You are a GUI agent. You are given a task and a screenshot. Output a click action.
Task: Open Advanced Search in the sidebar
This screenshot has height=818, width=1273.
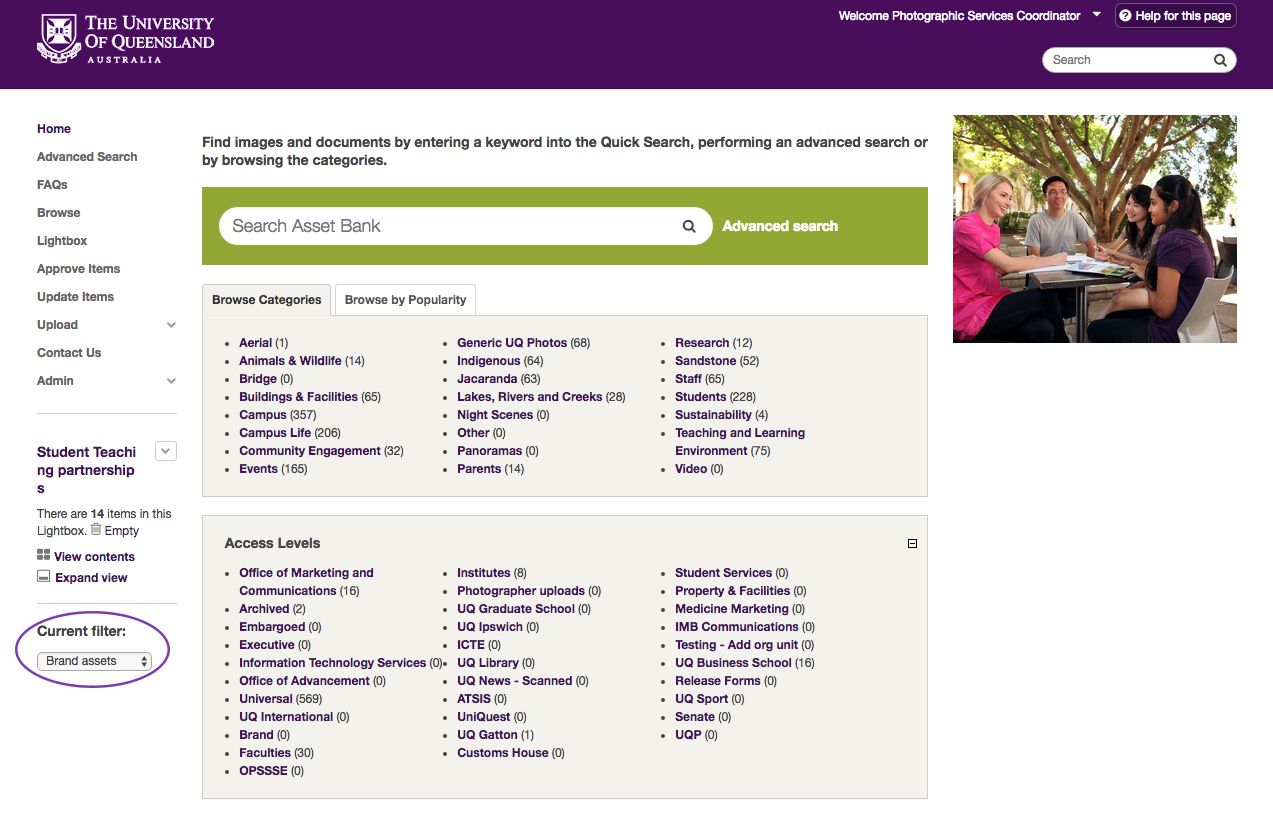tap(87, 157)
